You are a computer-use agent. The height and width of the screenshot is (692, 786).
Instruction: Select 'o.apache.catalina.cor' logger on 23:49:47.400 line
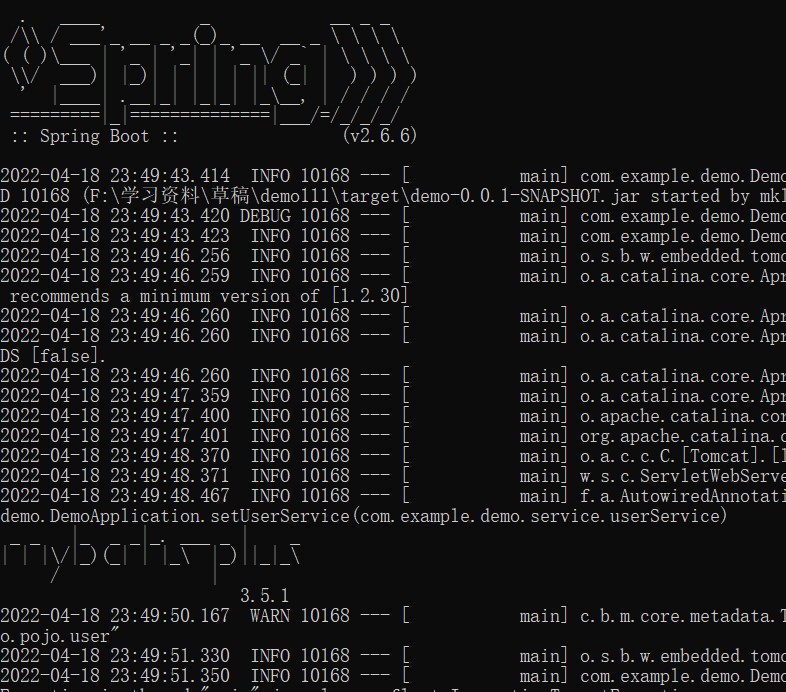pyautogui.click(x=683, y=416)
